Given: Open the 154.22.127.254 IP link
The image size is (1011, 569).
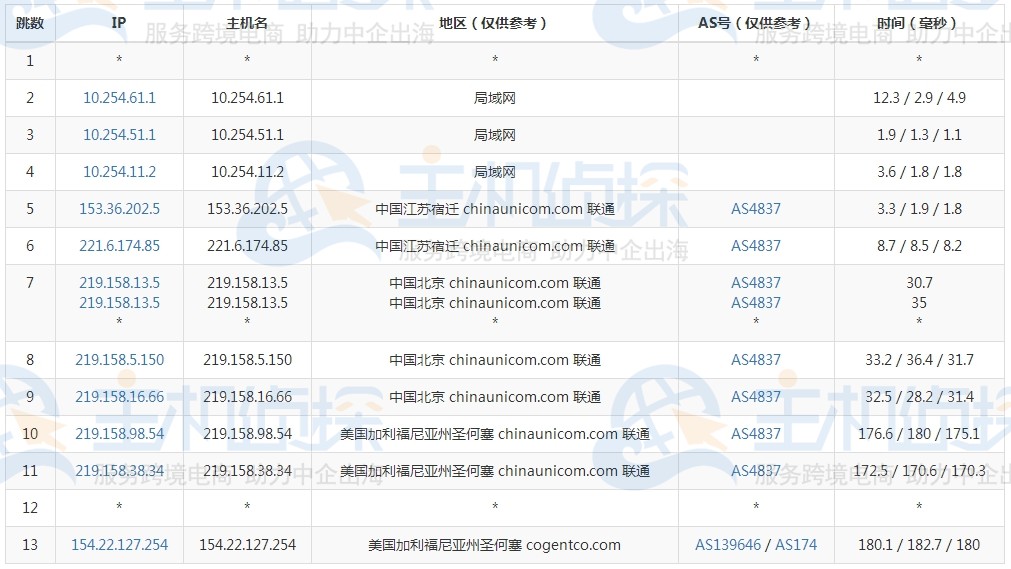Looking at the screenshot, I should click(119, 545).
